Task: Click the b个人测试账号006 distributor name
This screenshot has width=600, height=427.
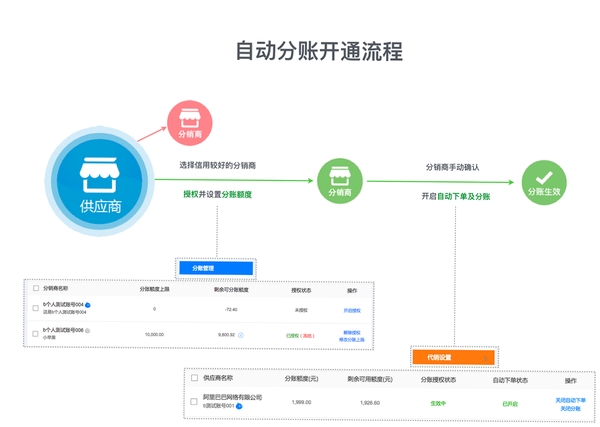Action: (63, 330)
